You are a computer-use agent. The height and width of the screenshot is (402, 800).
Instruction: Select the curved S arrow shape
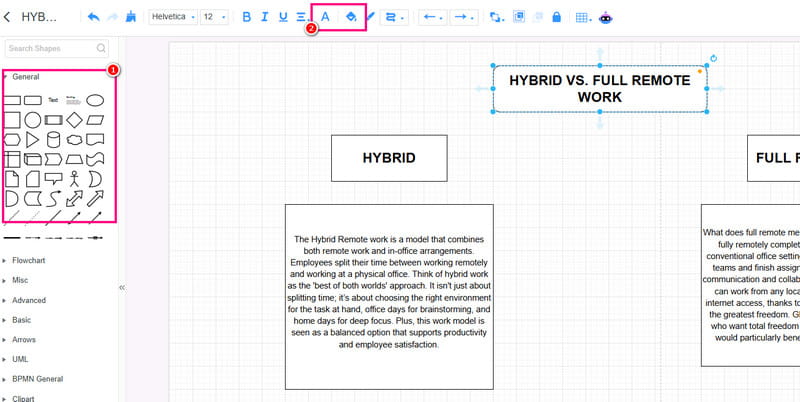pyautogui.click(x=53, y=198)
